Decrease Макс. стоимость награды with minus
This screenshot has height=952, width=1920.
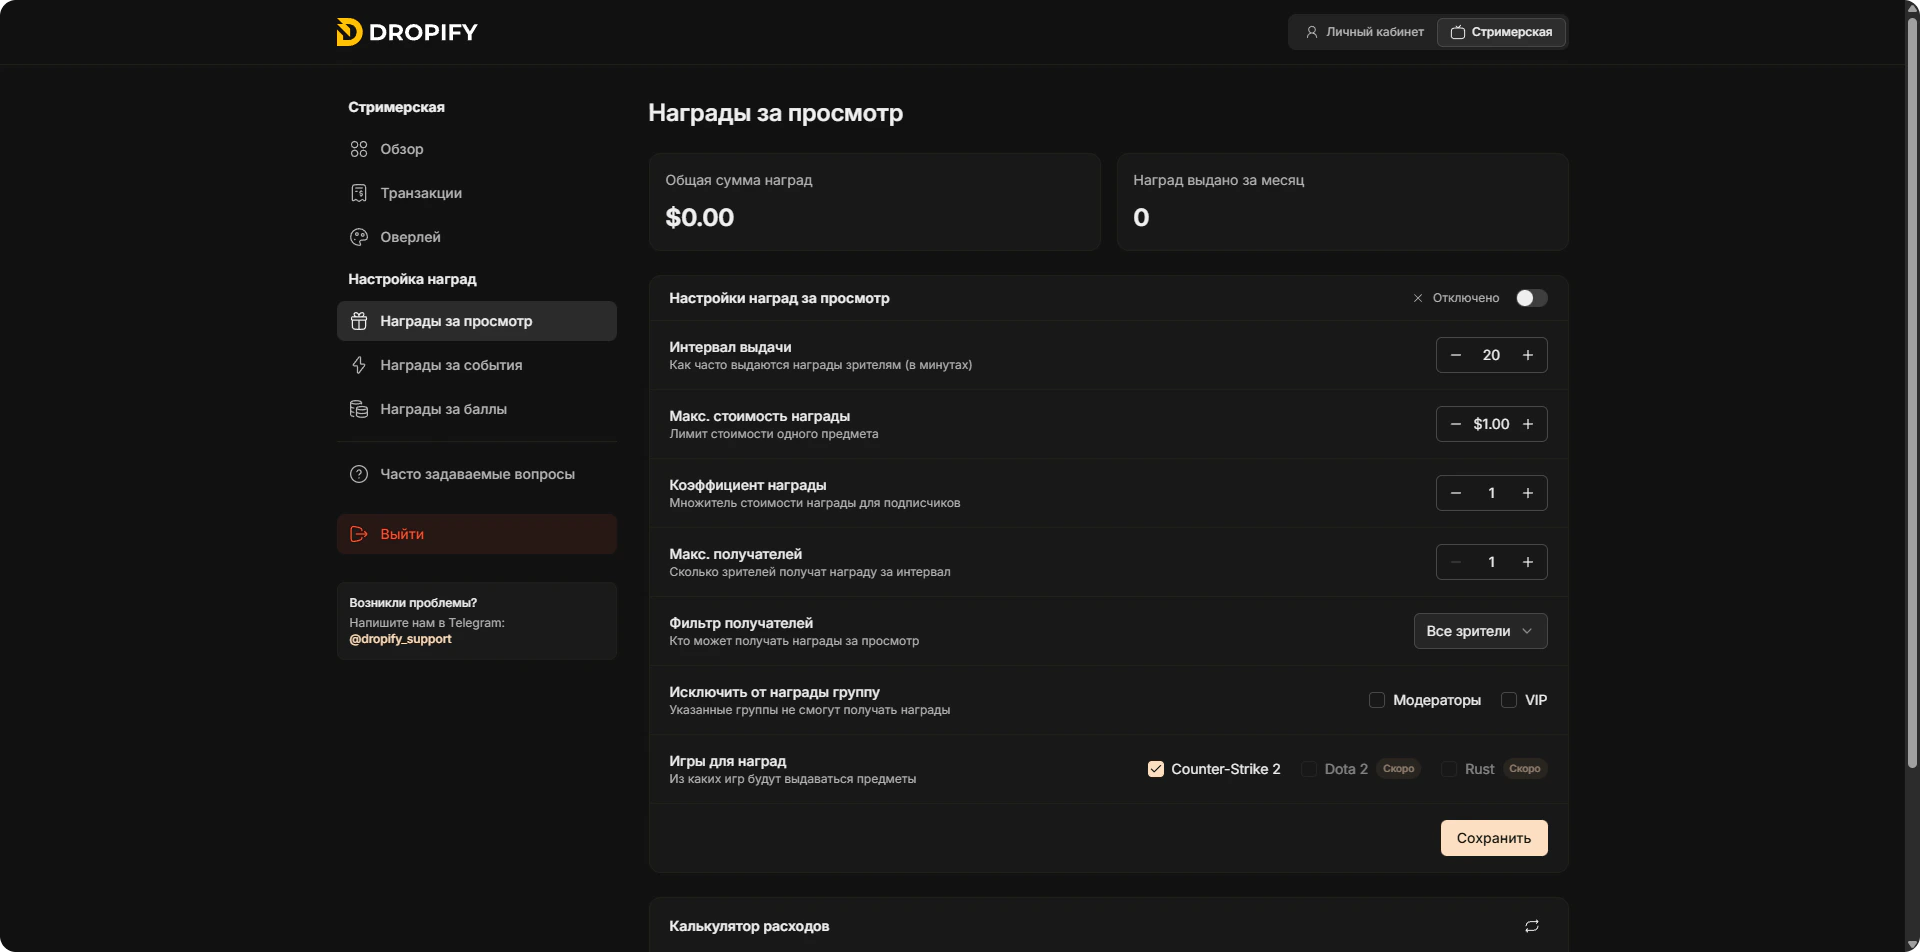coord(1456,424)
